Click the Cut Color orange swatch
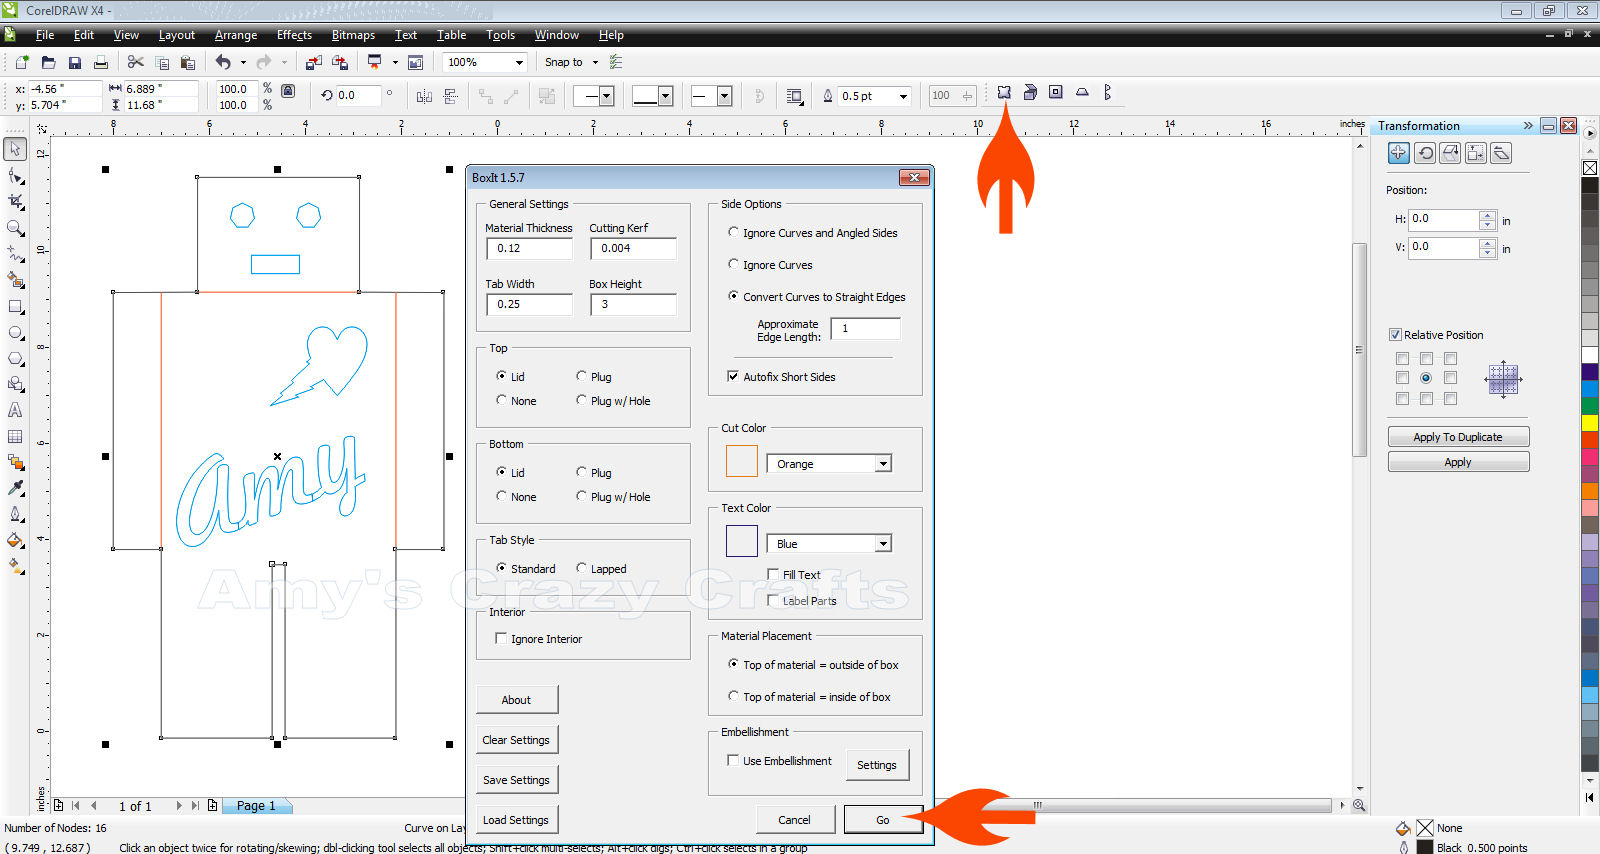 pyautogui.click(x=741, y=460)
